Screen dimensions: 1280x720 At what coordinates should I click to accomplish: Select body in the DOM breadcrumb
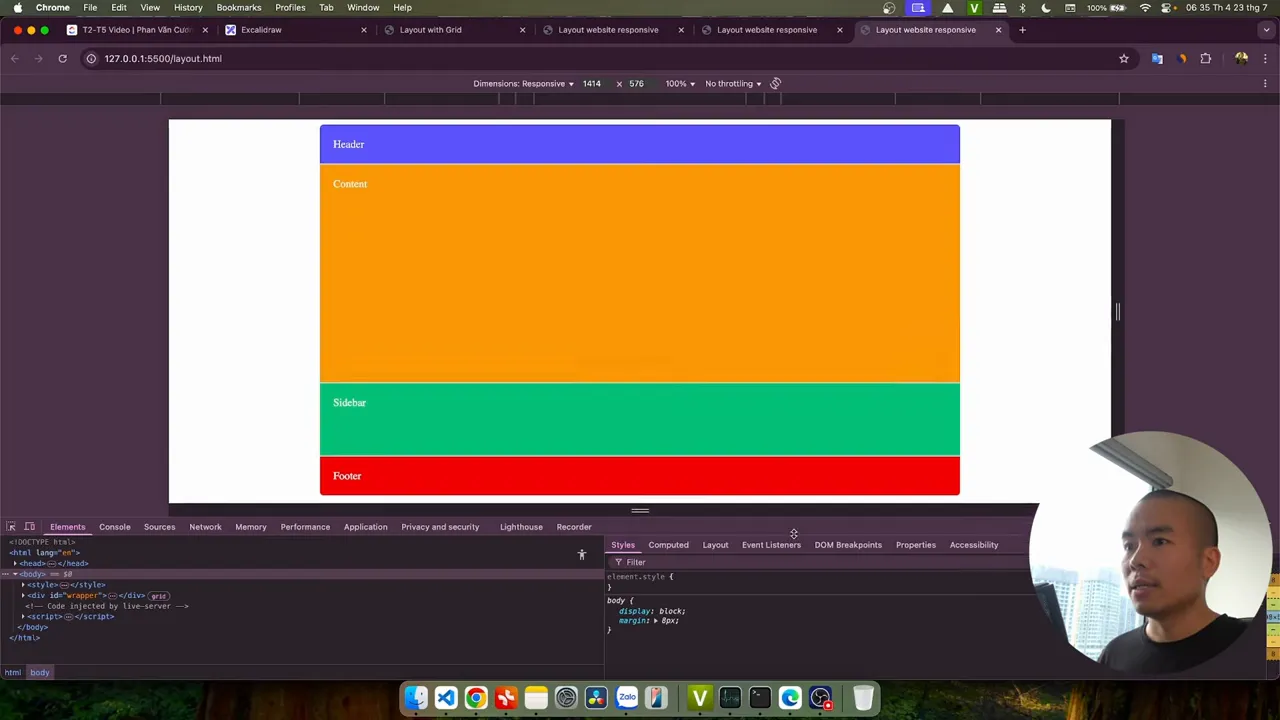39,673
